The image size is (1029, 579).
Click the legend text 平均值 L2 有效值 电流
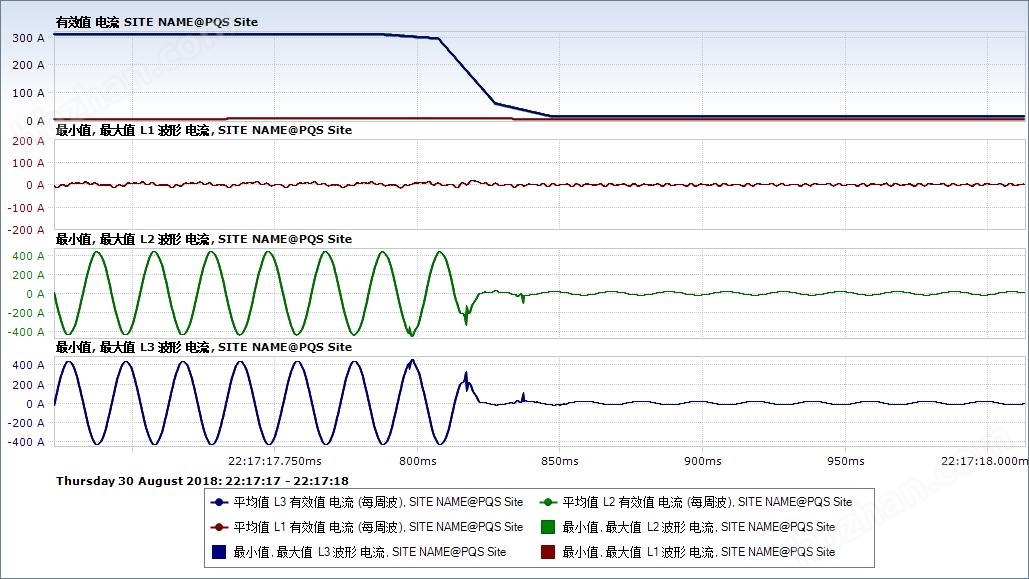707,502
